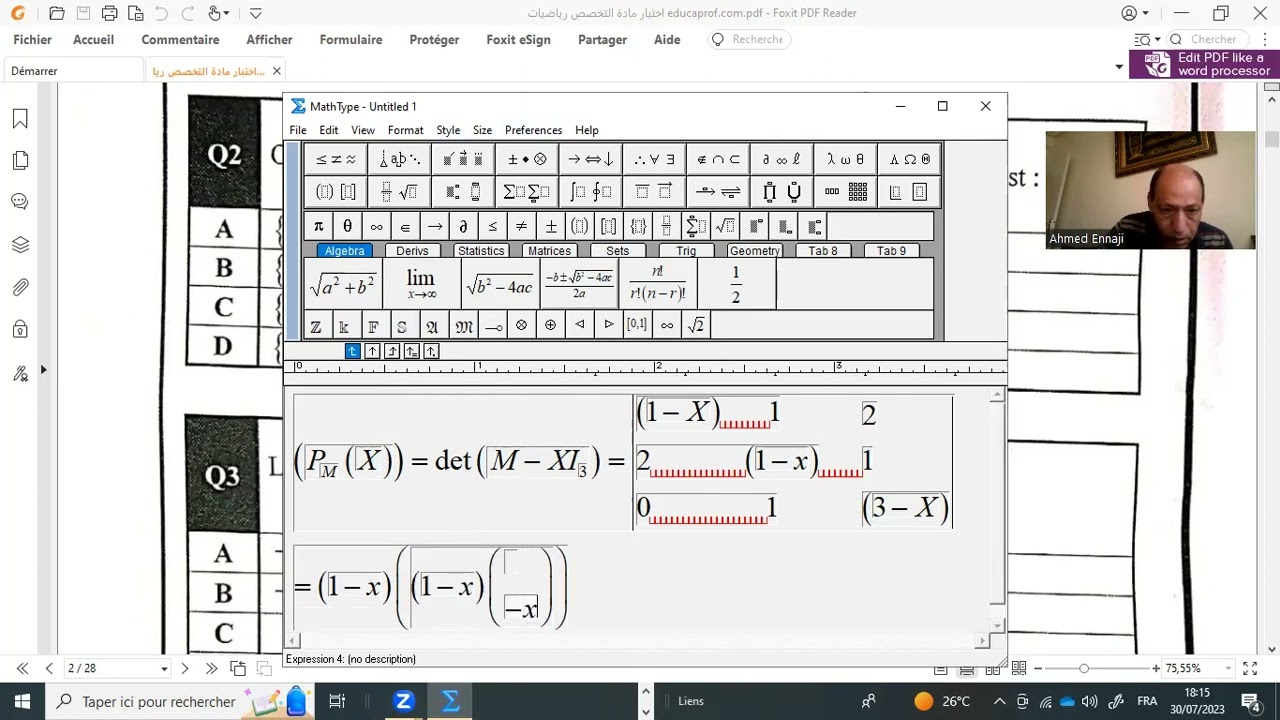Insert partial derivative symbol
The width and height of the screenshot is (1280, 720).
pyautogui.click(x=463, y=226)
